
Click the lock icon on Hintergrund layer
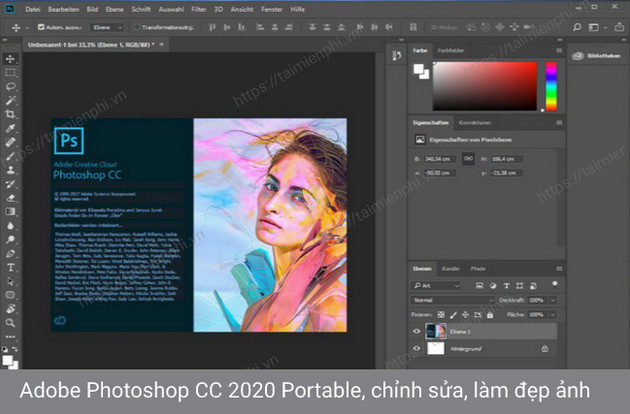[x=545, y=348]
